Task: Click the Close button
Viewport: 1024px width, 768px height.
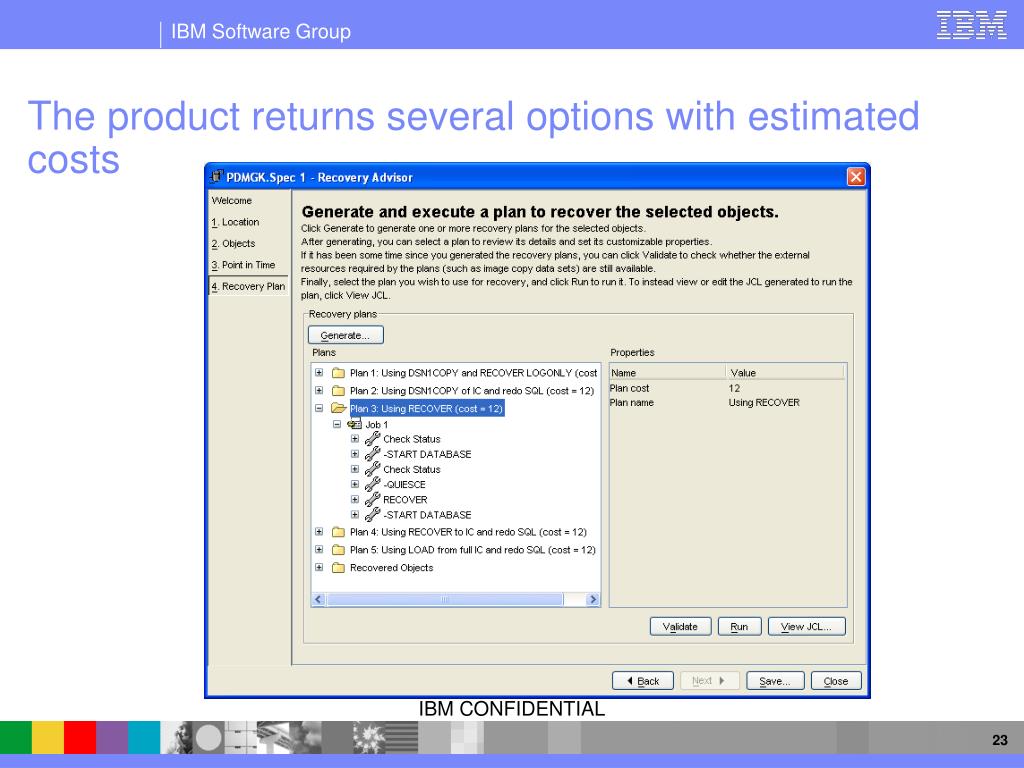Action: coord(836,680)
